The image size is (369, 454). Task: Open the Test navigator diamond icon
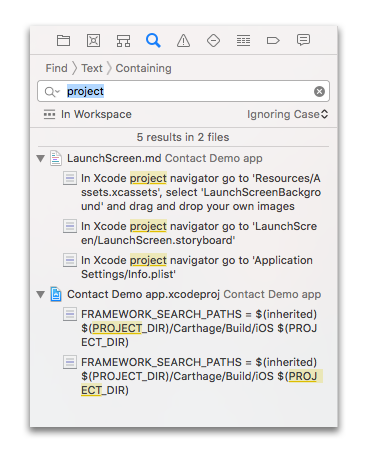click(213, 41)
